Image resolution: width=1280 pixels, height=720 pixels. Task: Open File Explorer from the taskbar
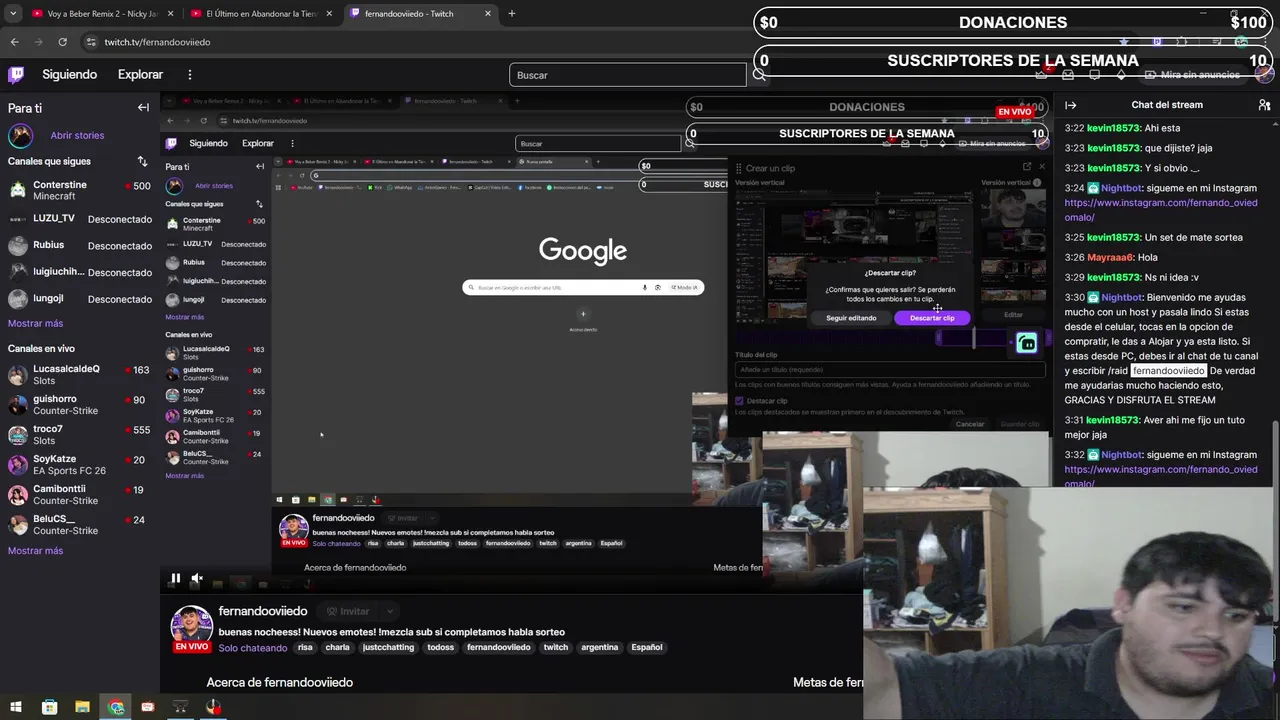[x=82, y=707]
